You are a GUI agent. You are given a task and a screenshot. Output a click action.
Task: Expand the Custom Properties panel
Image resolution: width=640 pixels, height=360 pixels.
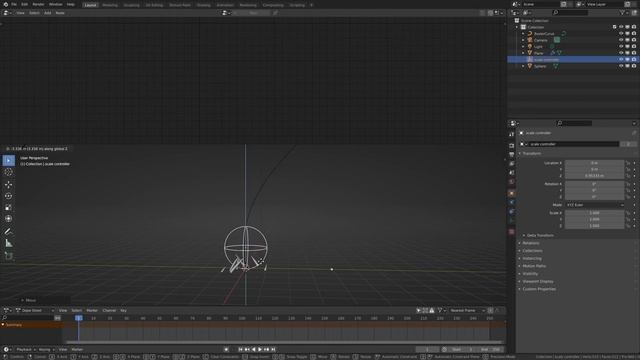pyautogui.click(x=538, y=289)
